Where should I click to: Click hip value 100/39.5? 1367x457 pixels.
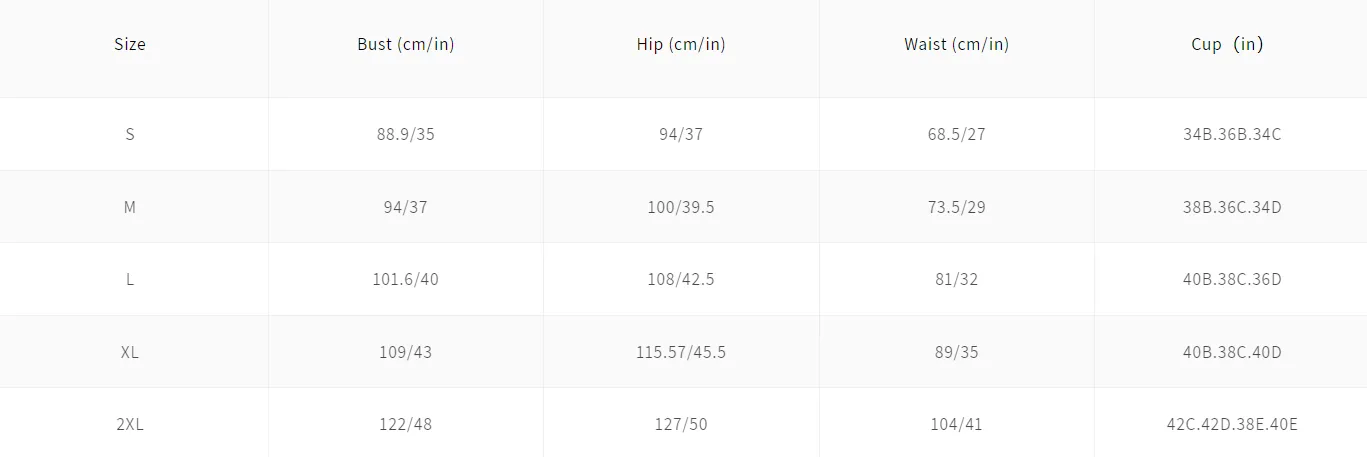point(681,207)
